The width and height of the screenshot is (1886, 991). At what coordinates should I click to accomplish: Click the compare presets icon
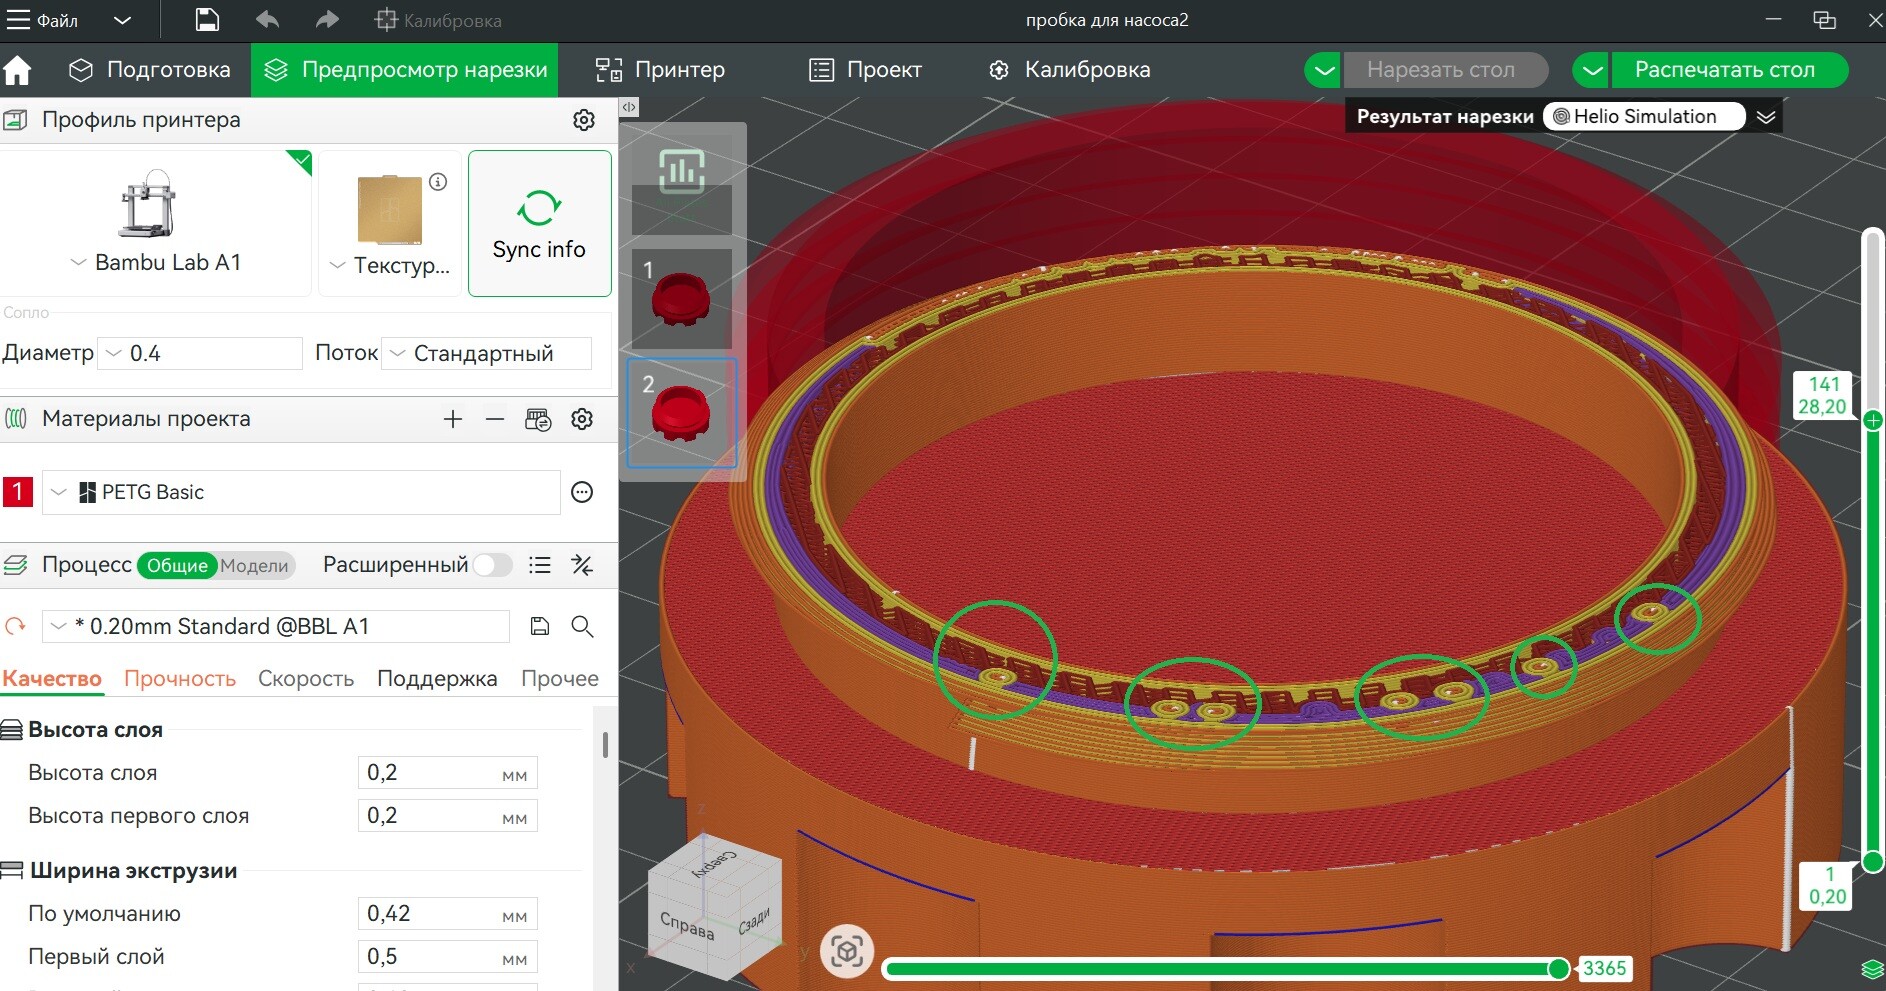pos(582,565)
